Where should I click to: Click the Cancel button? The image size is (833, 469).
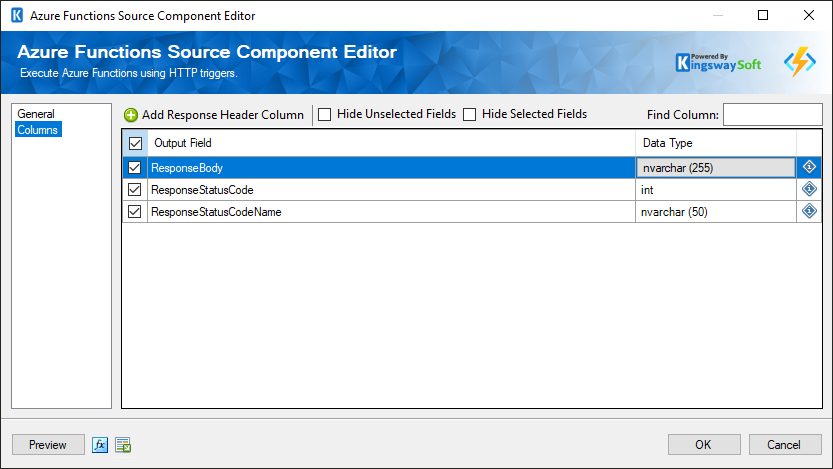point(785,445)
